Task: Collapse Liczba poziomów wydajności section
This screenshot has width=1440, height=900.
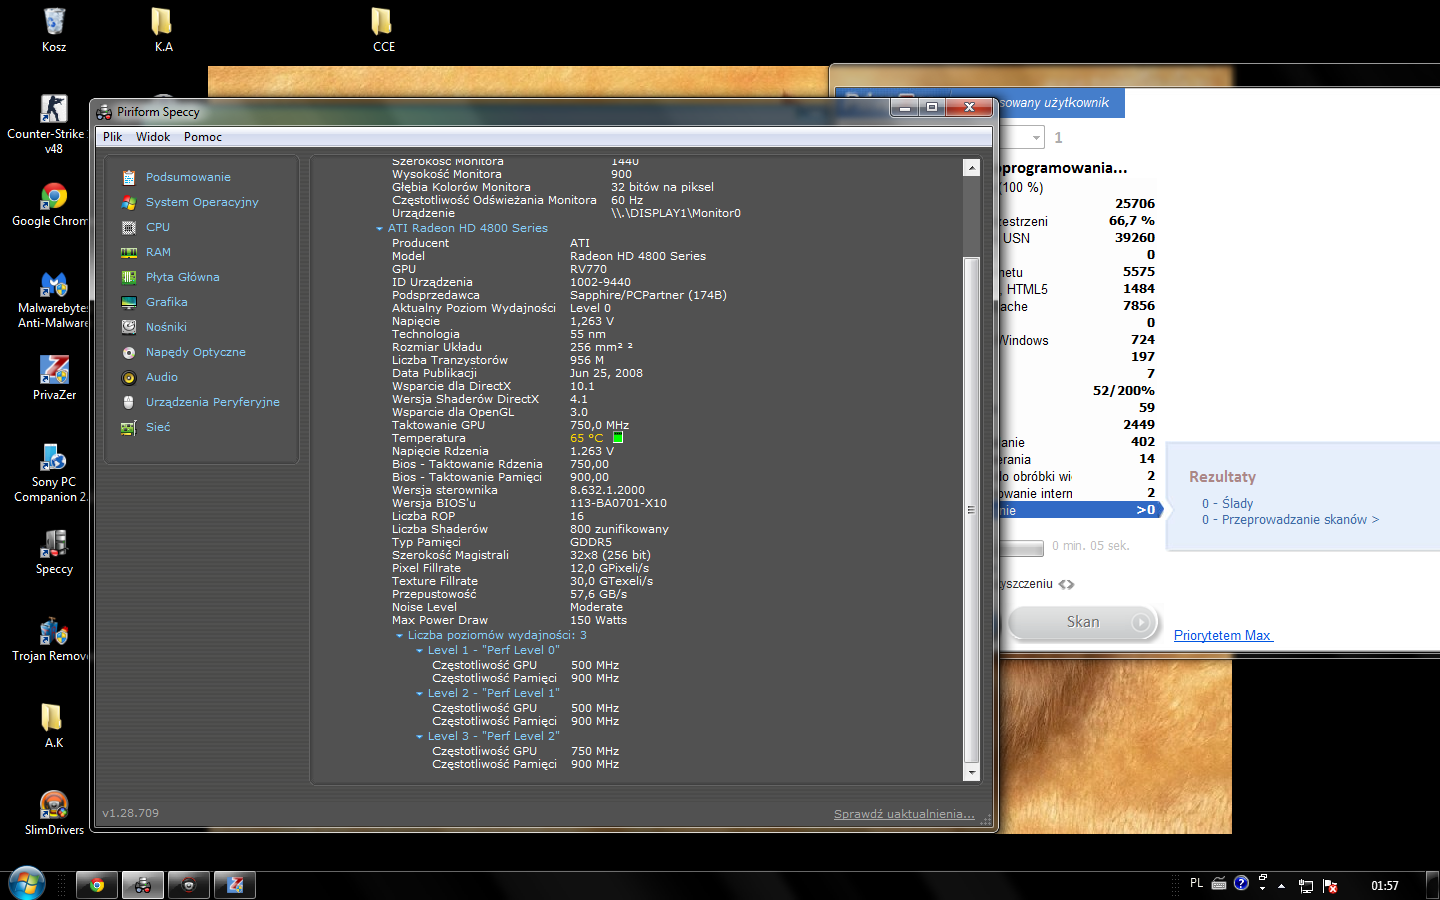Action: click(x=399, y=636)
